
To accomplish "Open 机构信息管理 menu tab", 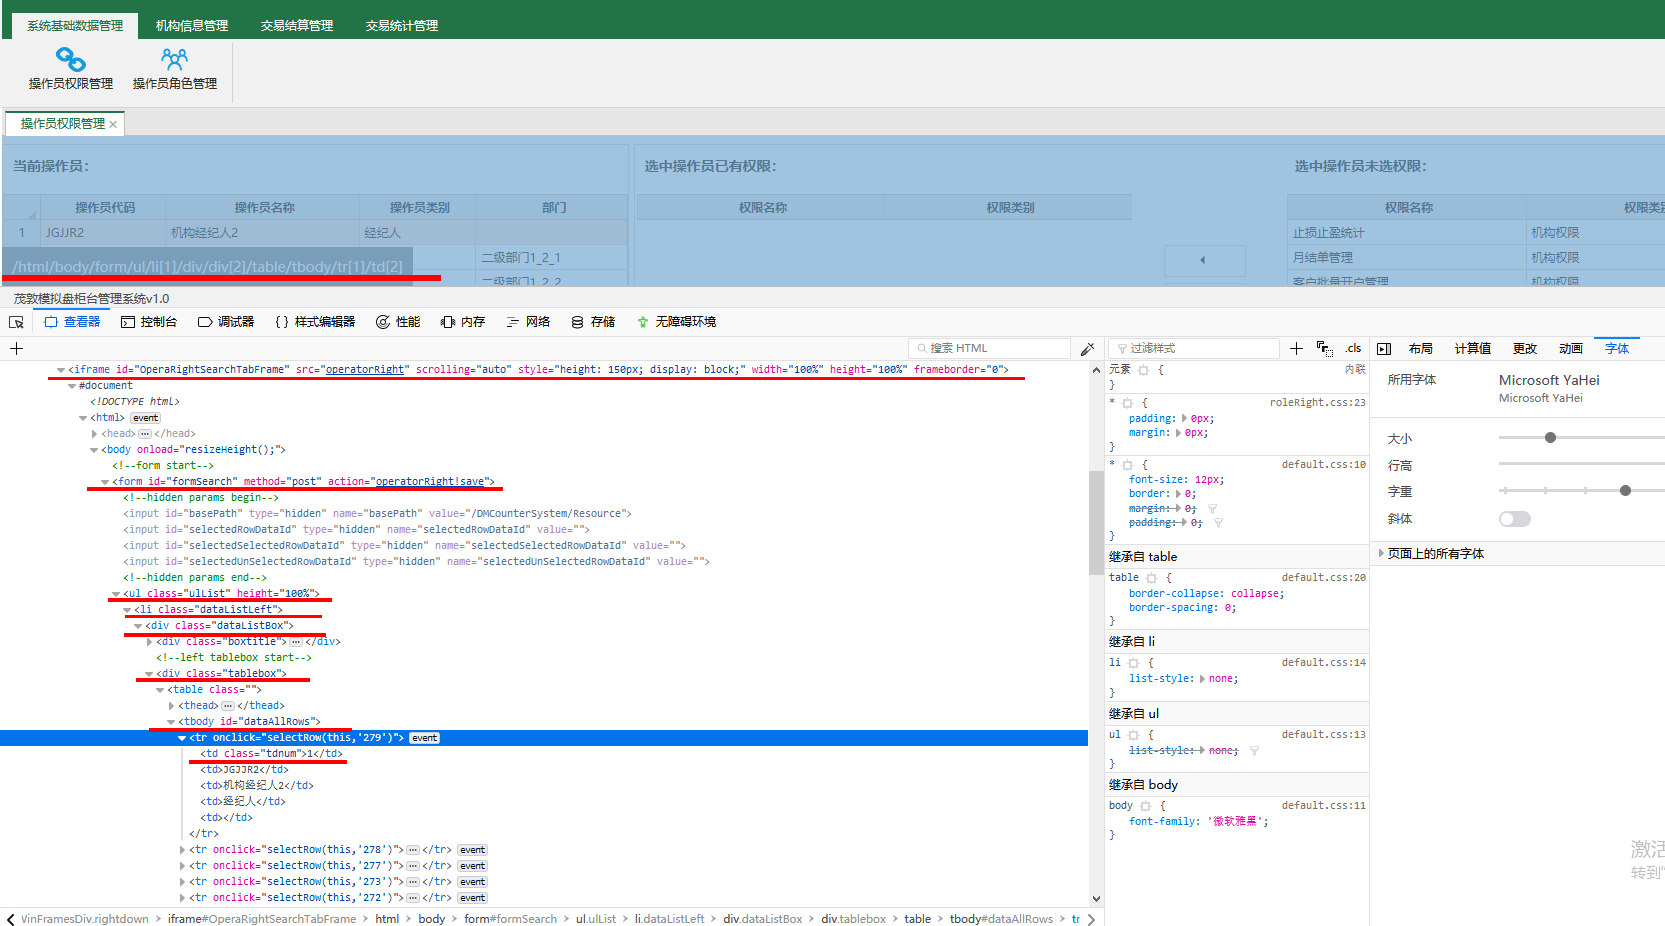I will [x=192, y=26].
